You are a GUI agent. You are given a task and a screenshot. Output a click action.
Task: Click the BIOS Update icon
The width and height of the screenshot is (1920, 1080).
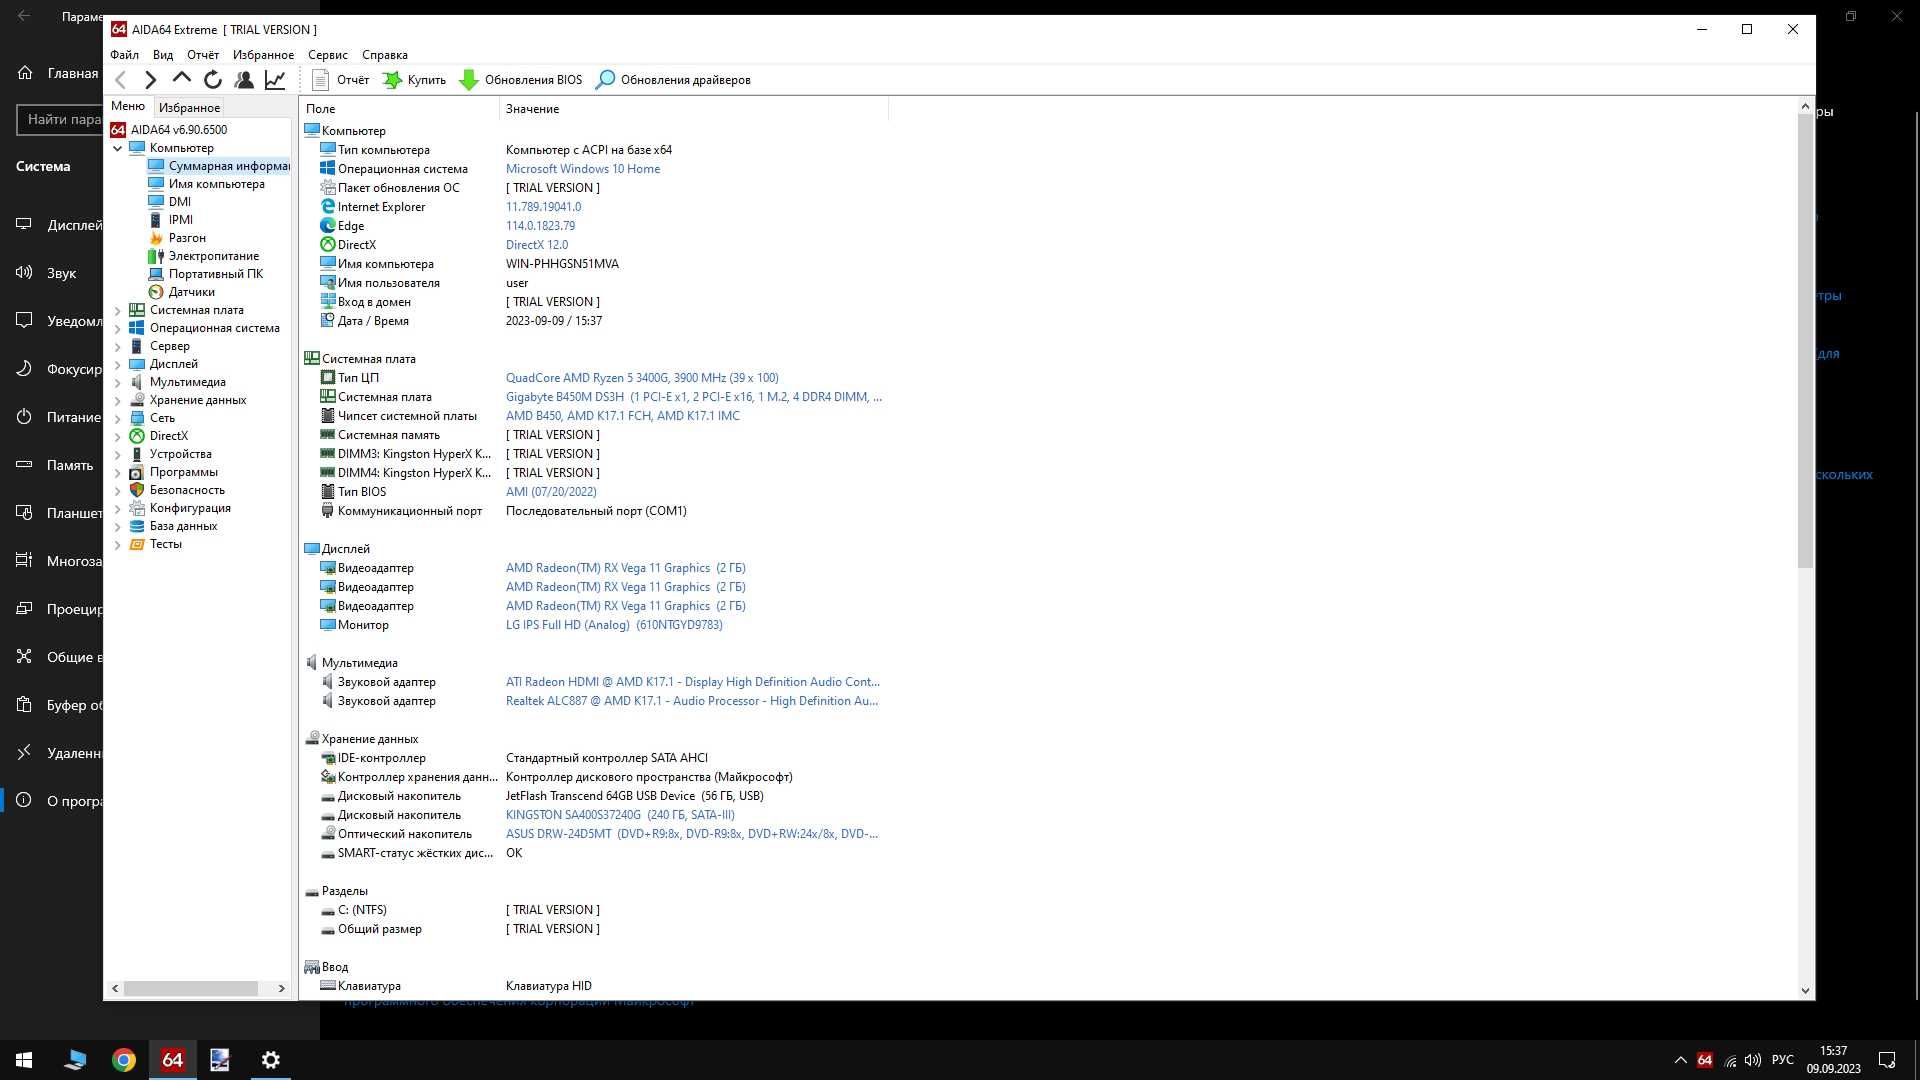coord(469,79)
